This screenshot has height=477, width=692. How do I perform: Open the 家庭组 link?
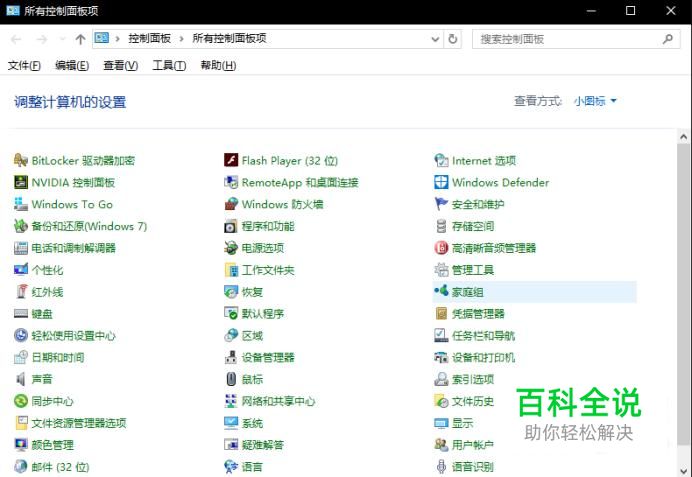tap(467, 292)
